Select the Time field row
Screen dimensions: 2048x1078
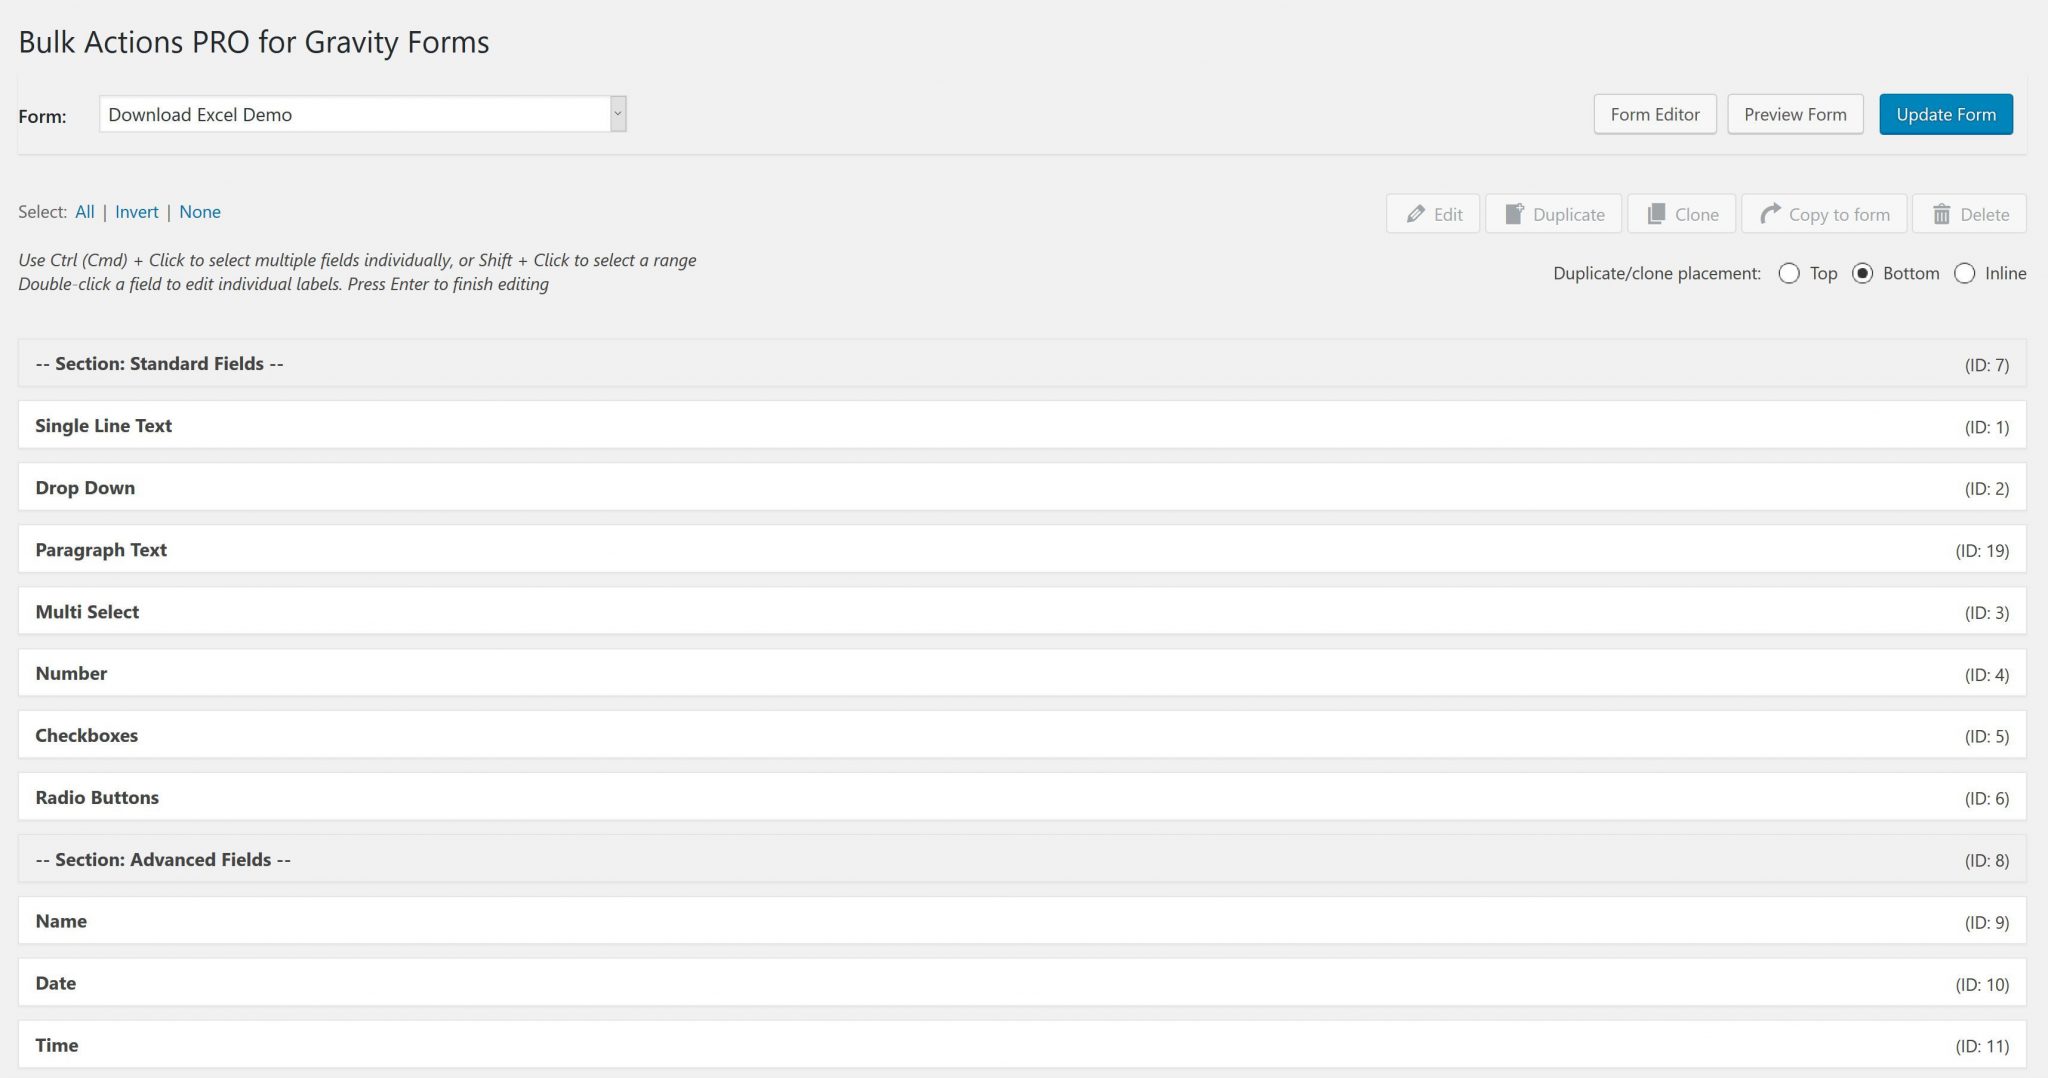click(x=1022, y=1046)
